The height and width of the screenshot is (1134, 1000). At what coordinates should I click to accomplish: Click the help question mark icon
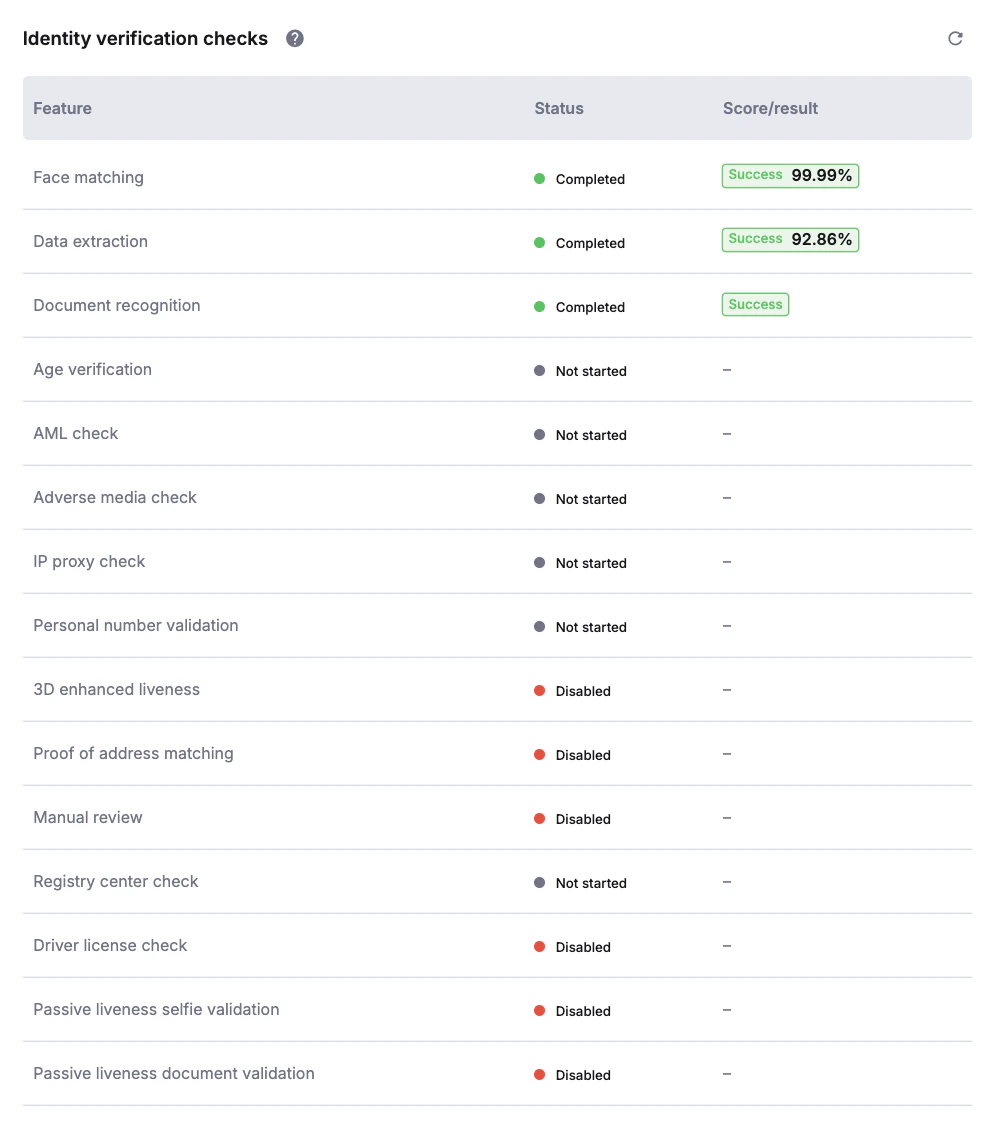[x=295, y=39]
